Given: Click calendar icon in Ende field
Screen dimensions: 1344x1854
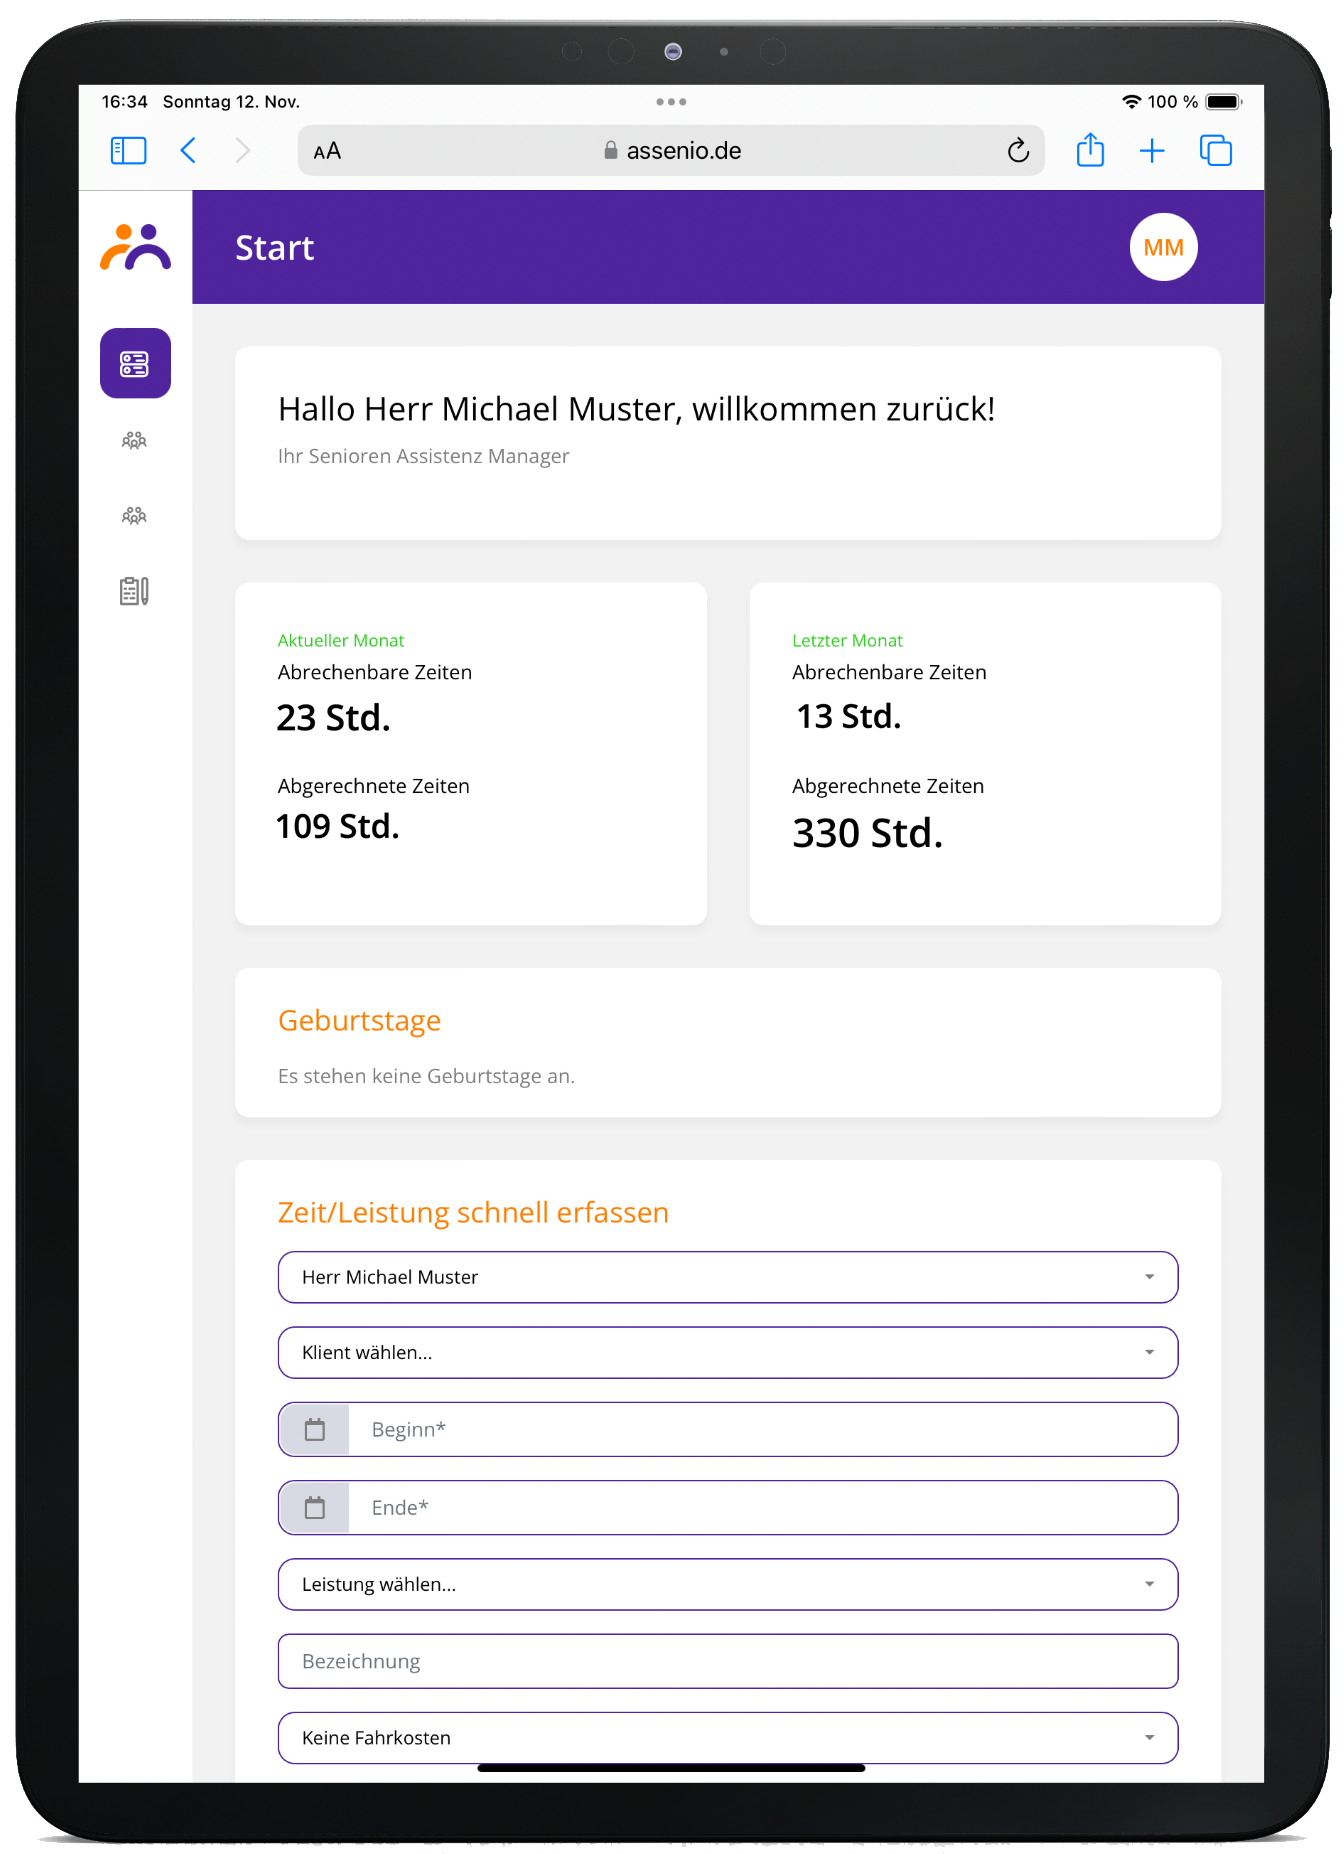Looking at the screenshot, I should click(315, 1508).
